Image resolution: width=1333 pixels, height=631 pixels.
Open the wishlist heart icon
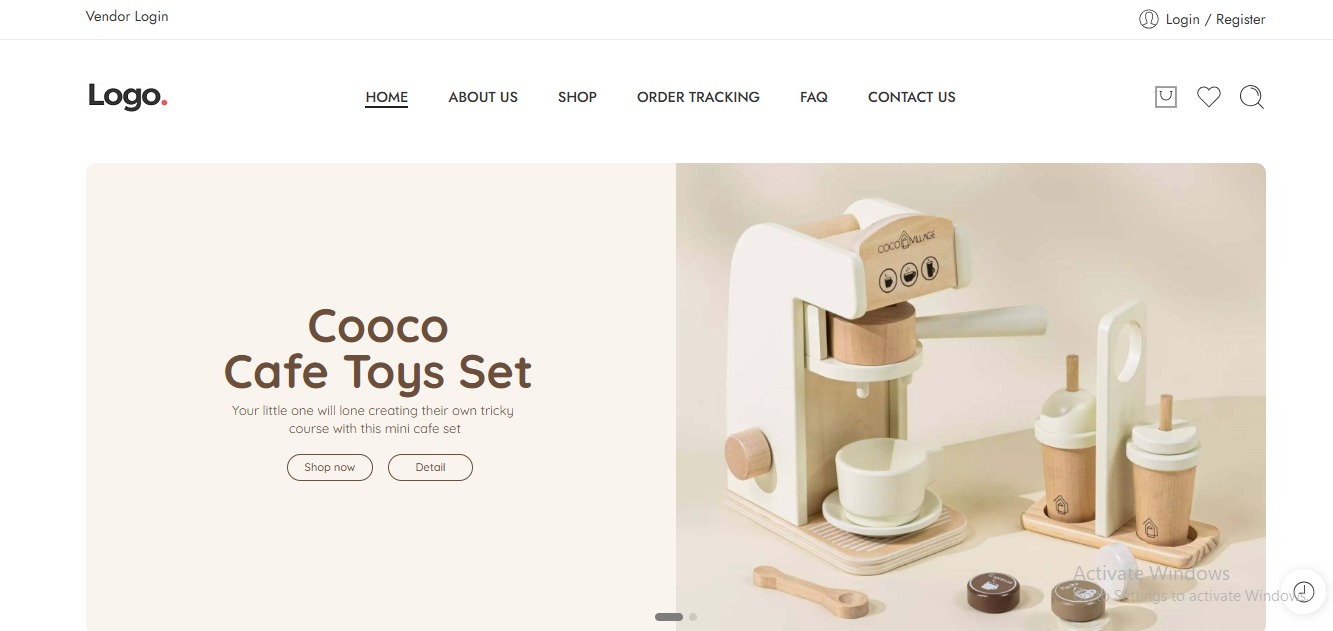1209,97
